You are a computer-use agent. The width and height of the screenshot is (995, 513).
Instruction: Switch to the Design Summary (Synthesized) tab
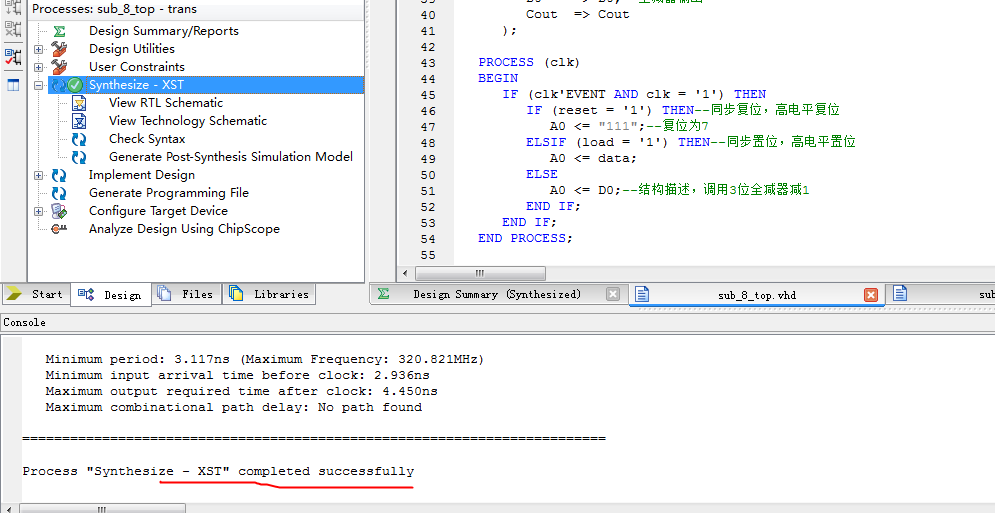pos(497,294)
